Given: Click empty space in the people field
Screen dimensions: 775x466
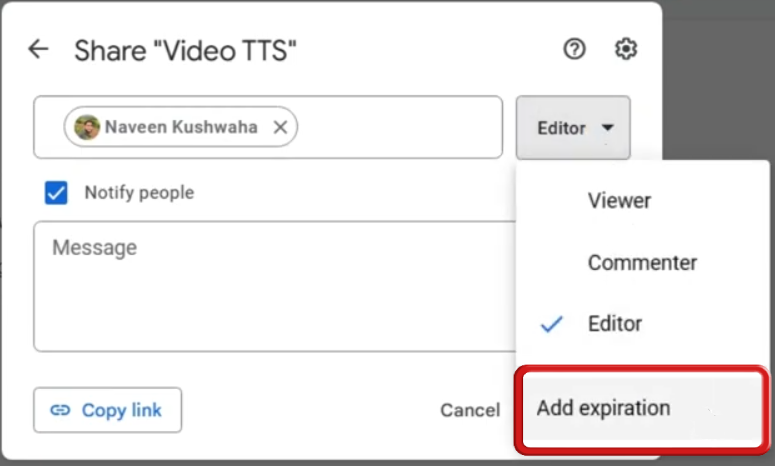Looking at the screenshot, I should 399,127.
